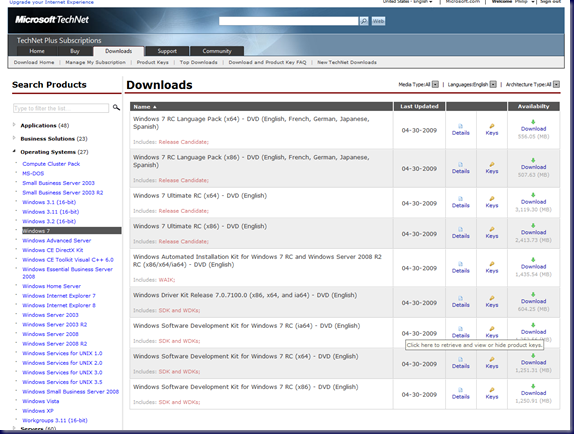
Task: Download Windows SDK for Windows 7 RC (x64)
Action: click(533, 362)
